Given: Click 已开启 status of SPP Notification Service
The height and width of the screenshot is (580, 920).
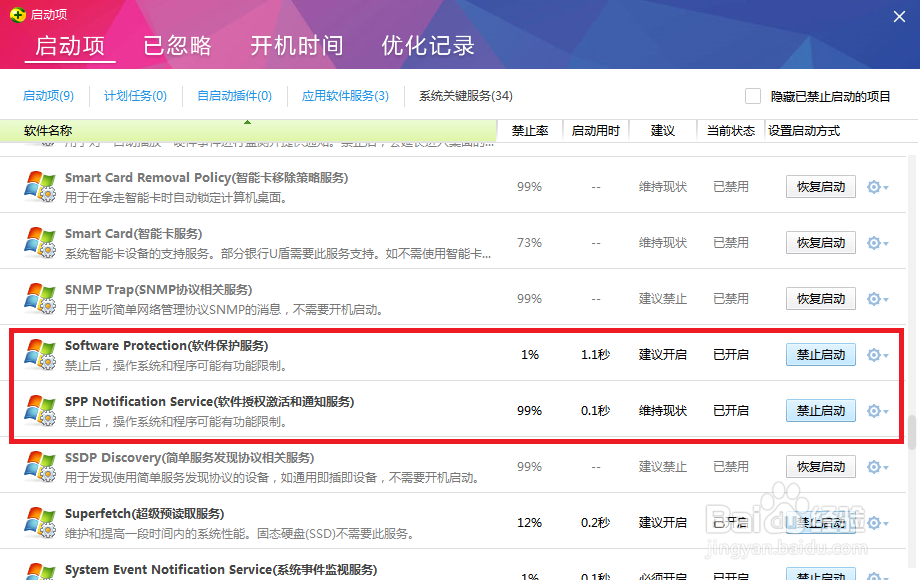Looking at the screenshot, I should [x=730, y=411].
